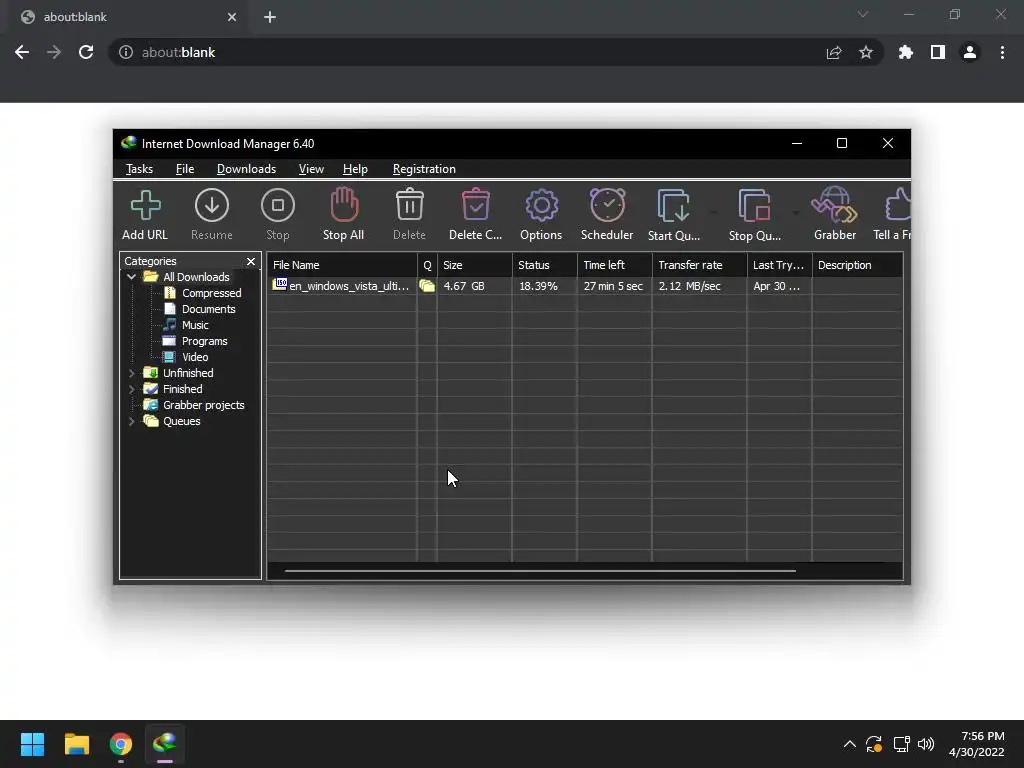Image resolution: width=1024 pixels, height=768 pixels.
Task: Sort by Time left column header
Action: click(615, 265)
